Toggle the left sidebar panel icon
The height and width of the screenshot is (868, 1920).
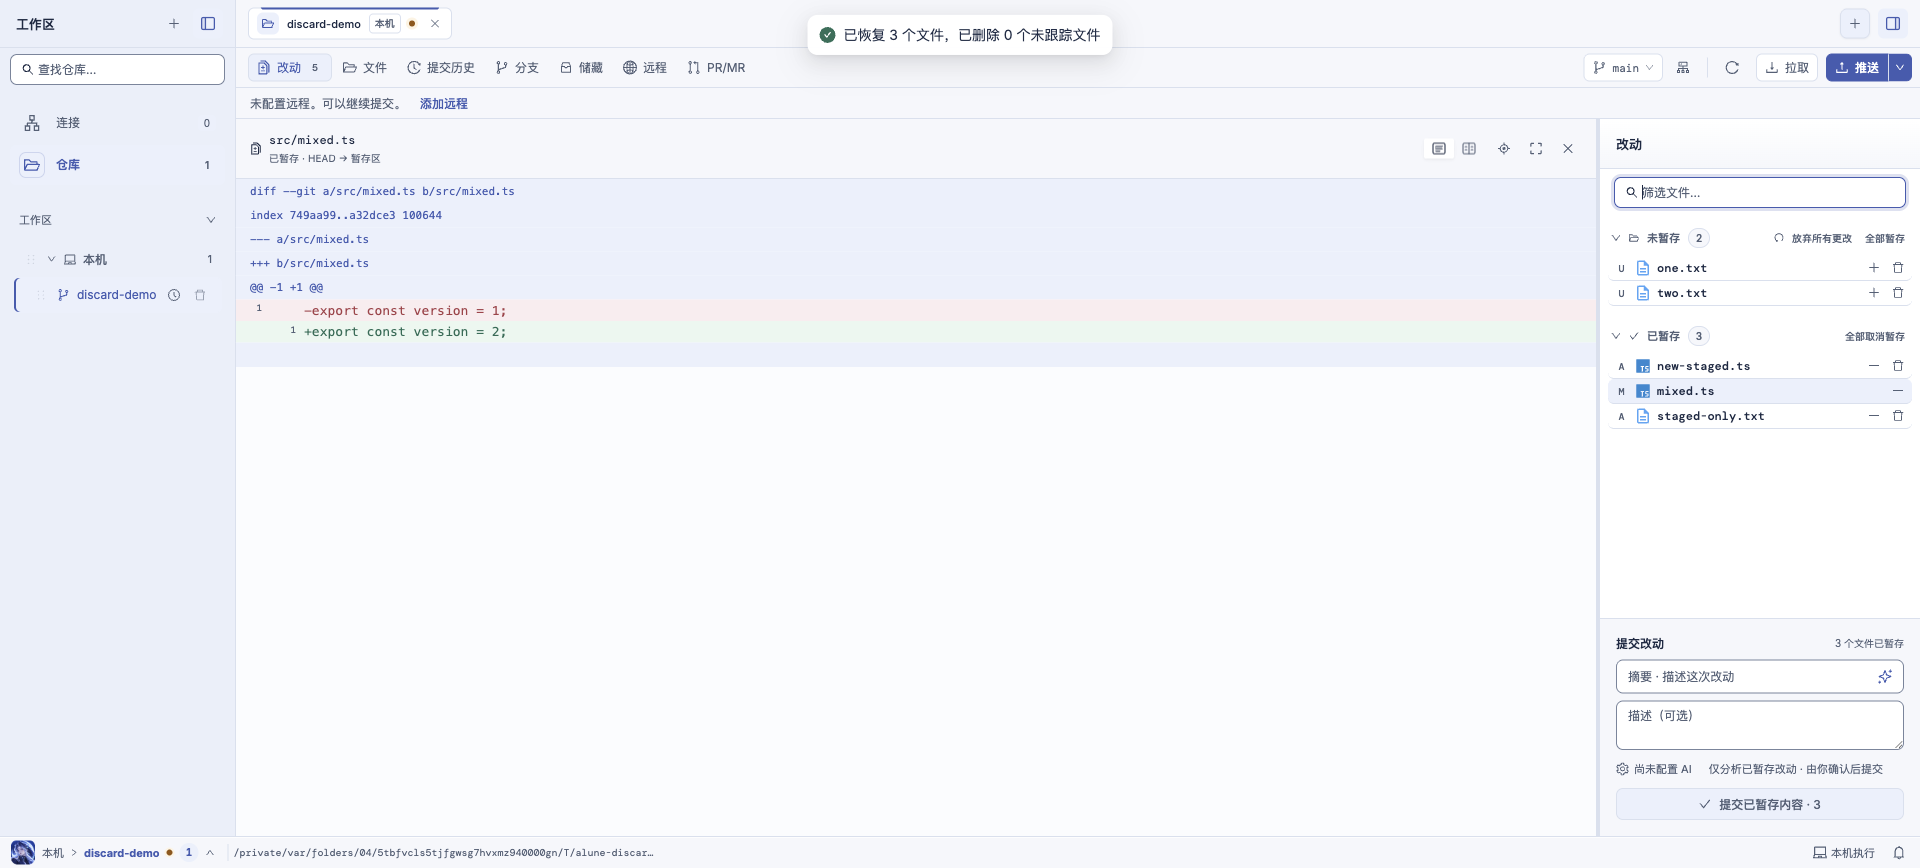click(x=208, y=24)
